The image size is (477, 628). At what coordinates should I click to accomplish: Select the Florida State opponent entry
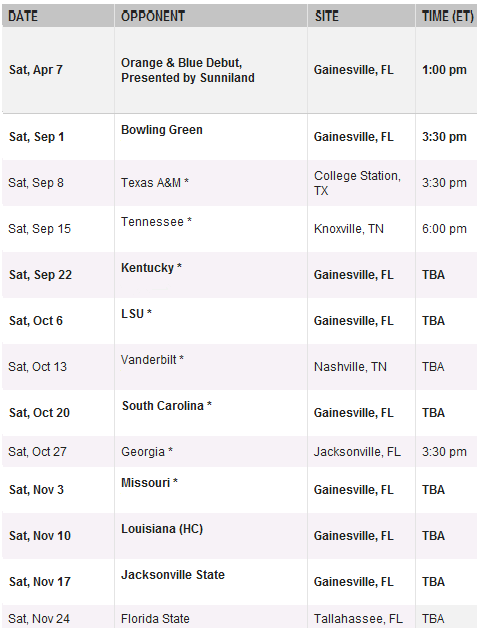[155, 619]
